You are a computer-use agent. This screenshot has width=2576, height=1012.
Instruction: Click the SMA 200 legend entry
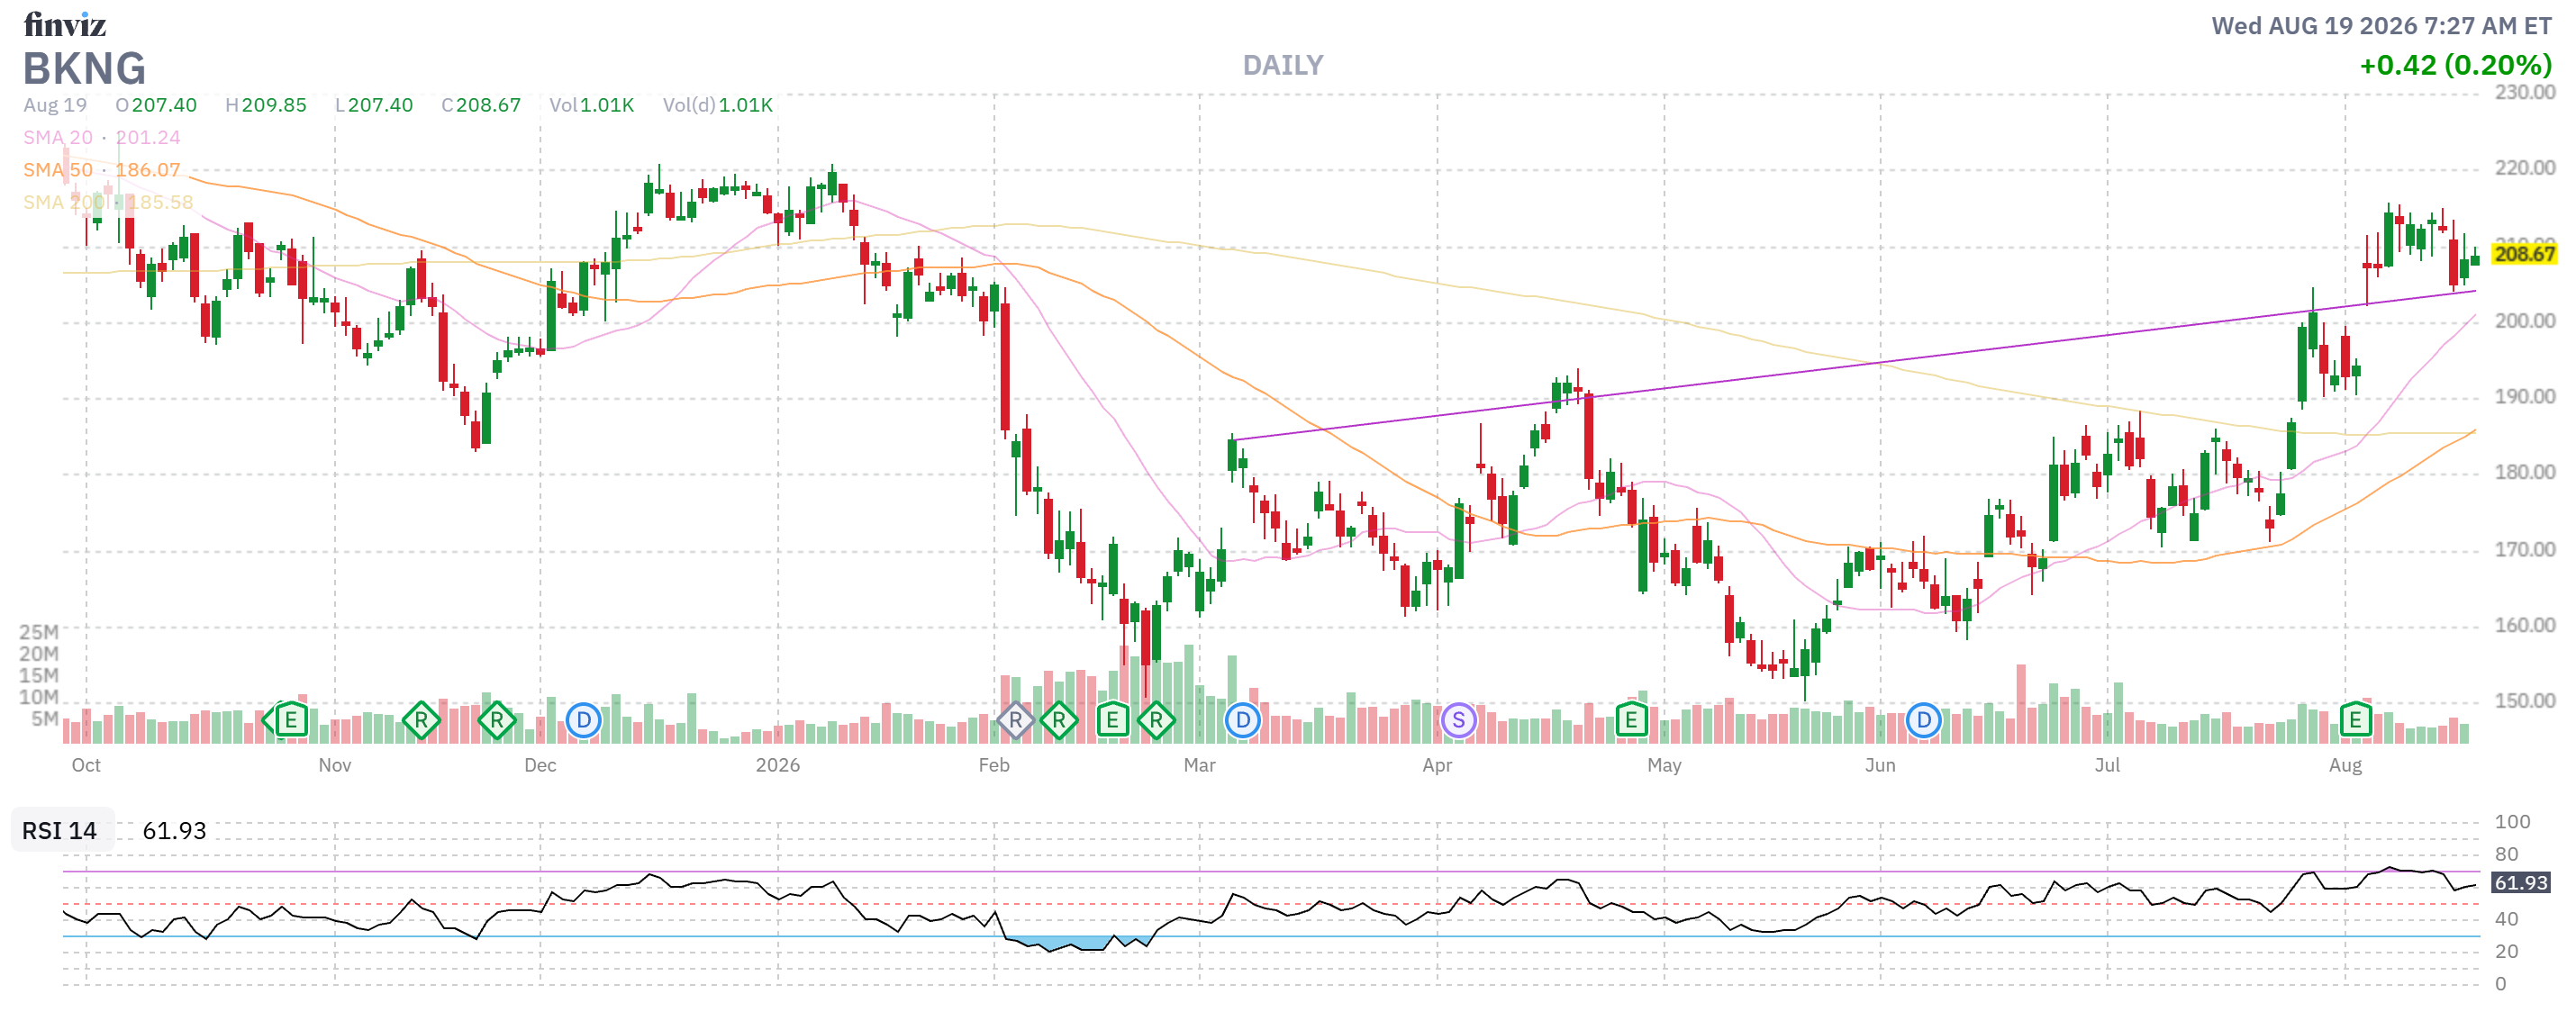click(108, 202)
